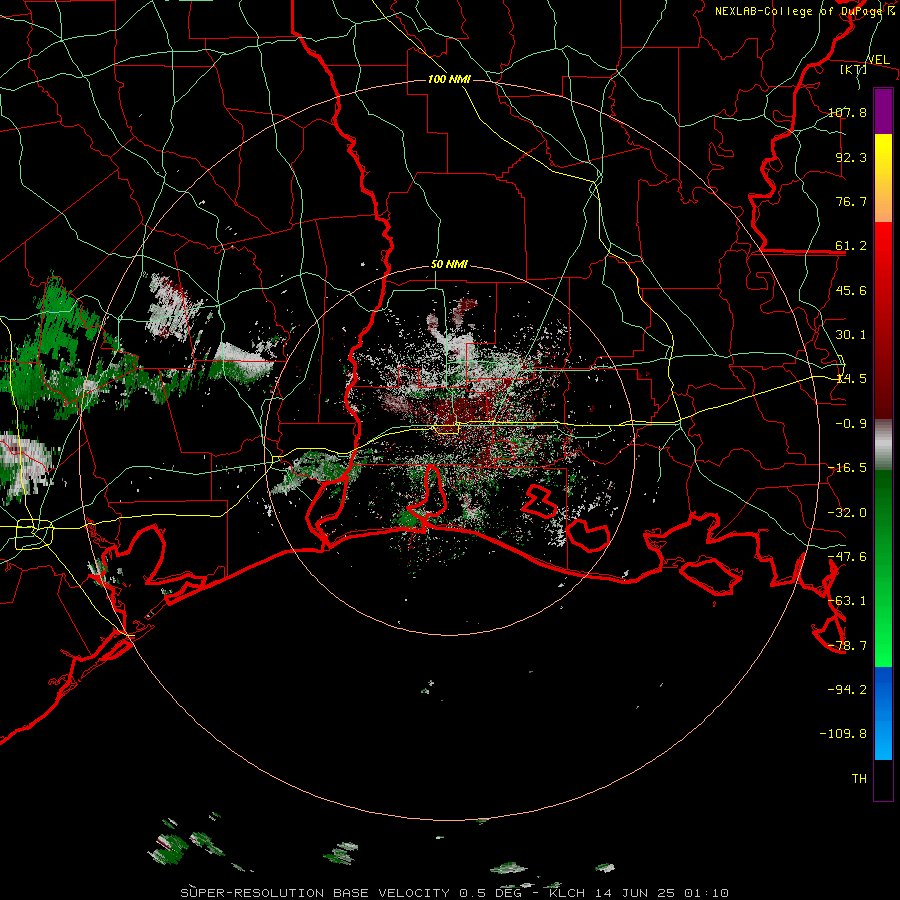Click the gray segment of the color bar
This screenshot has width=900, height=900.
(x=883, y=445)
